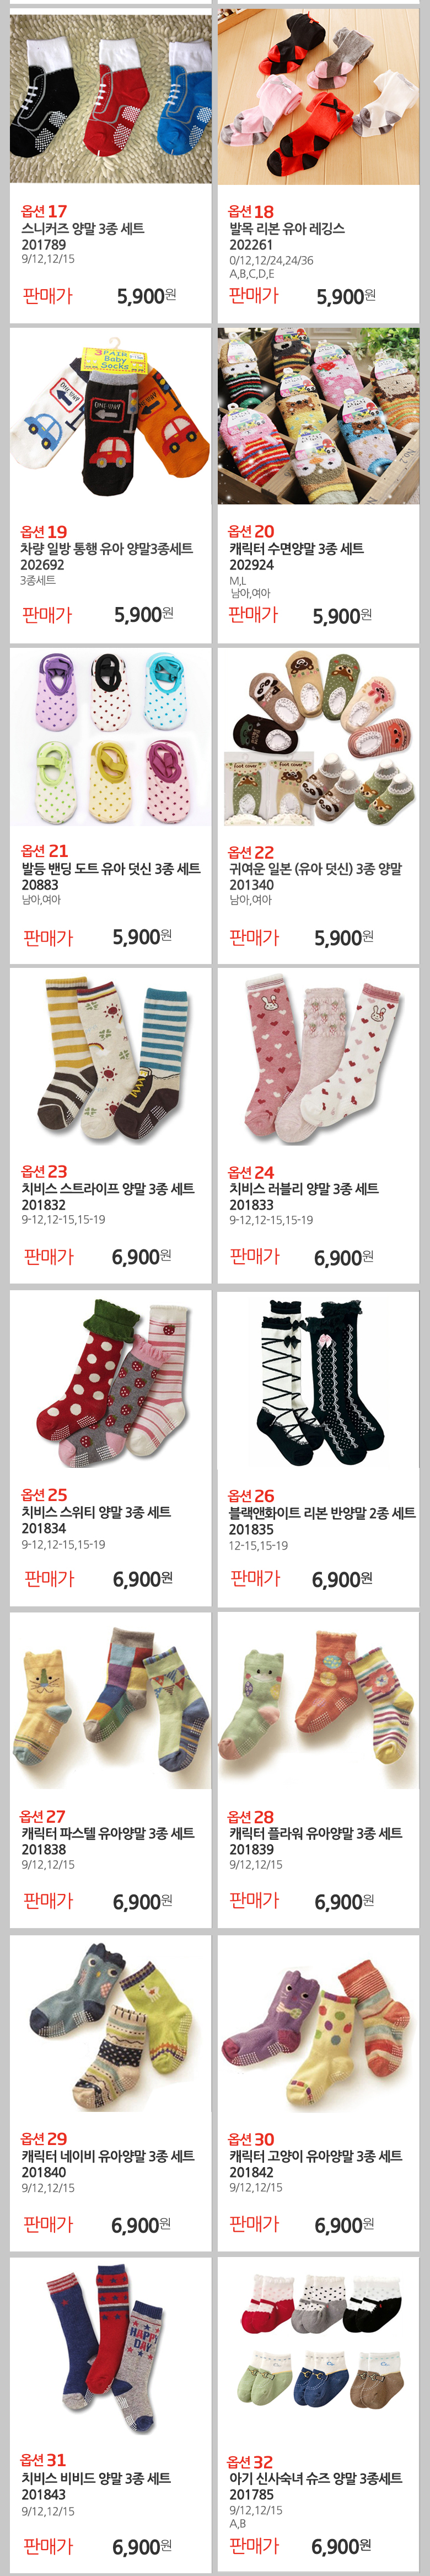430x2576 pixels.
Task: Select product code 202261 under option 18
Action: (x=251, y=245)
